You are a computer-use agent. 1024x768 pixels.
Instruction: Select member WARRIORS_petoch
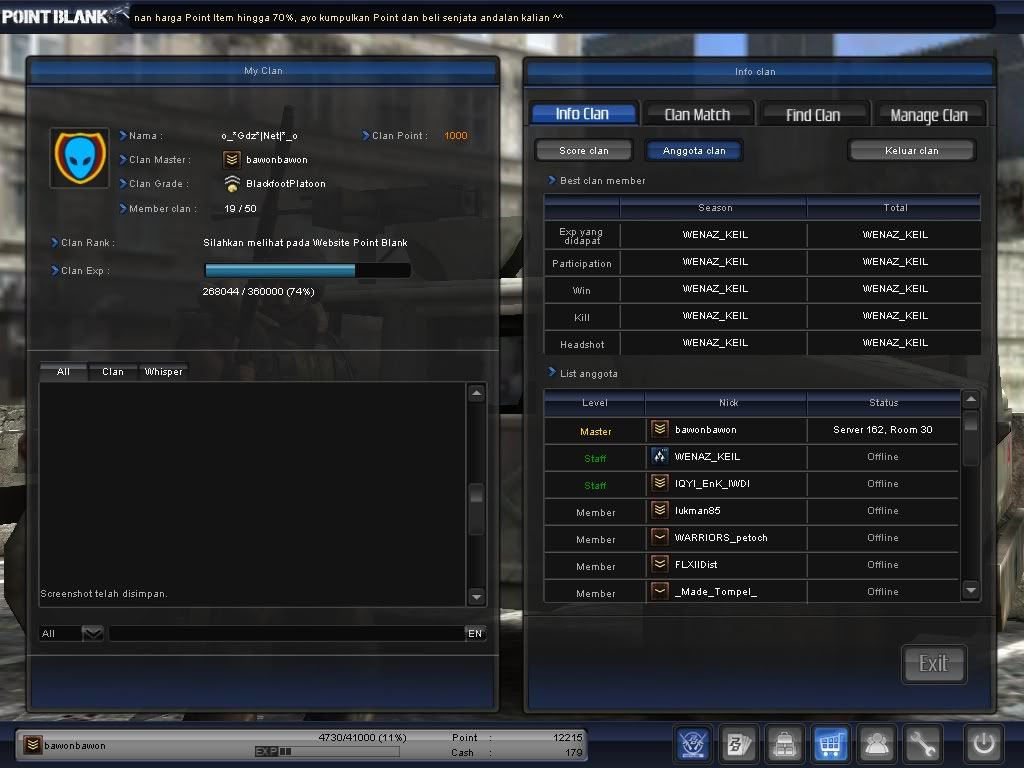(x=752, y=537)
